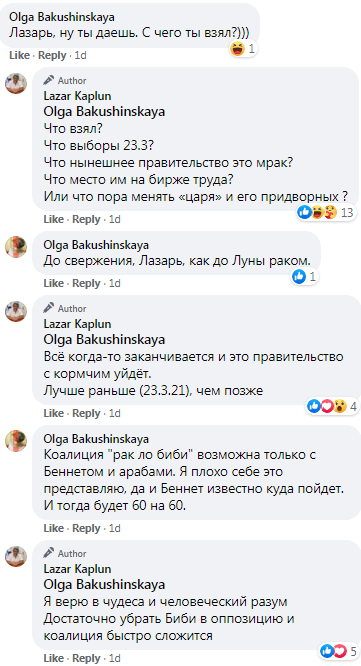View the reactions on the comment with 4 reactions
Image resolution: width=361 pixels, height=666 pixels.
point(331,406)
